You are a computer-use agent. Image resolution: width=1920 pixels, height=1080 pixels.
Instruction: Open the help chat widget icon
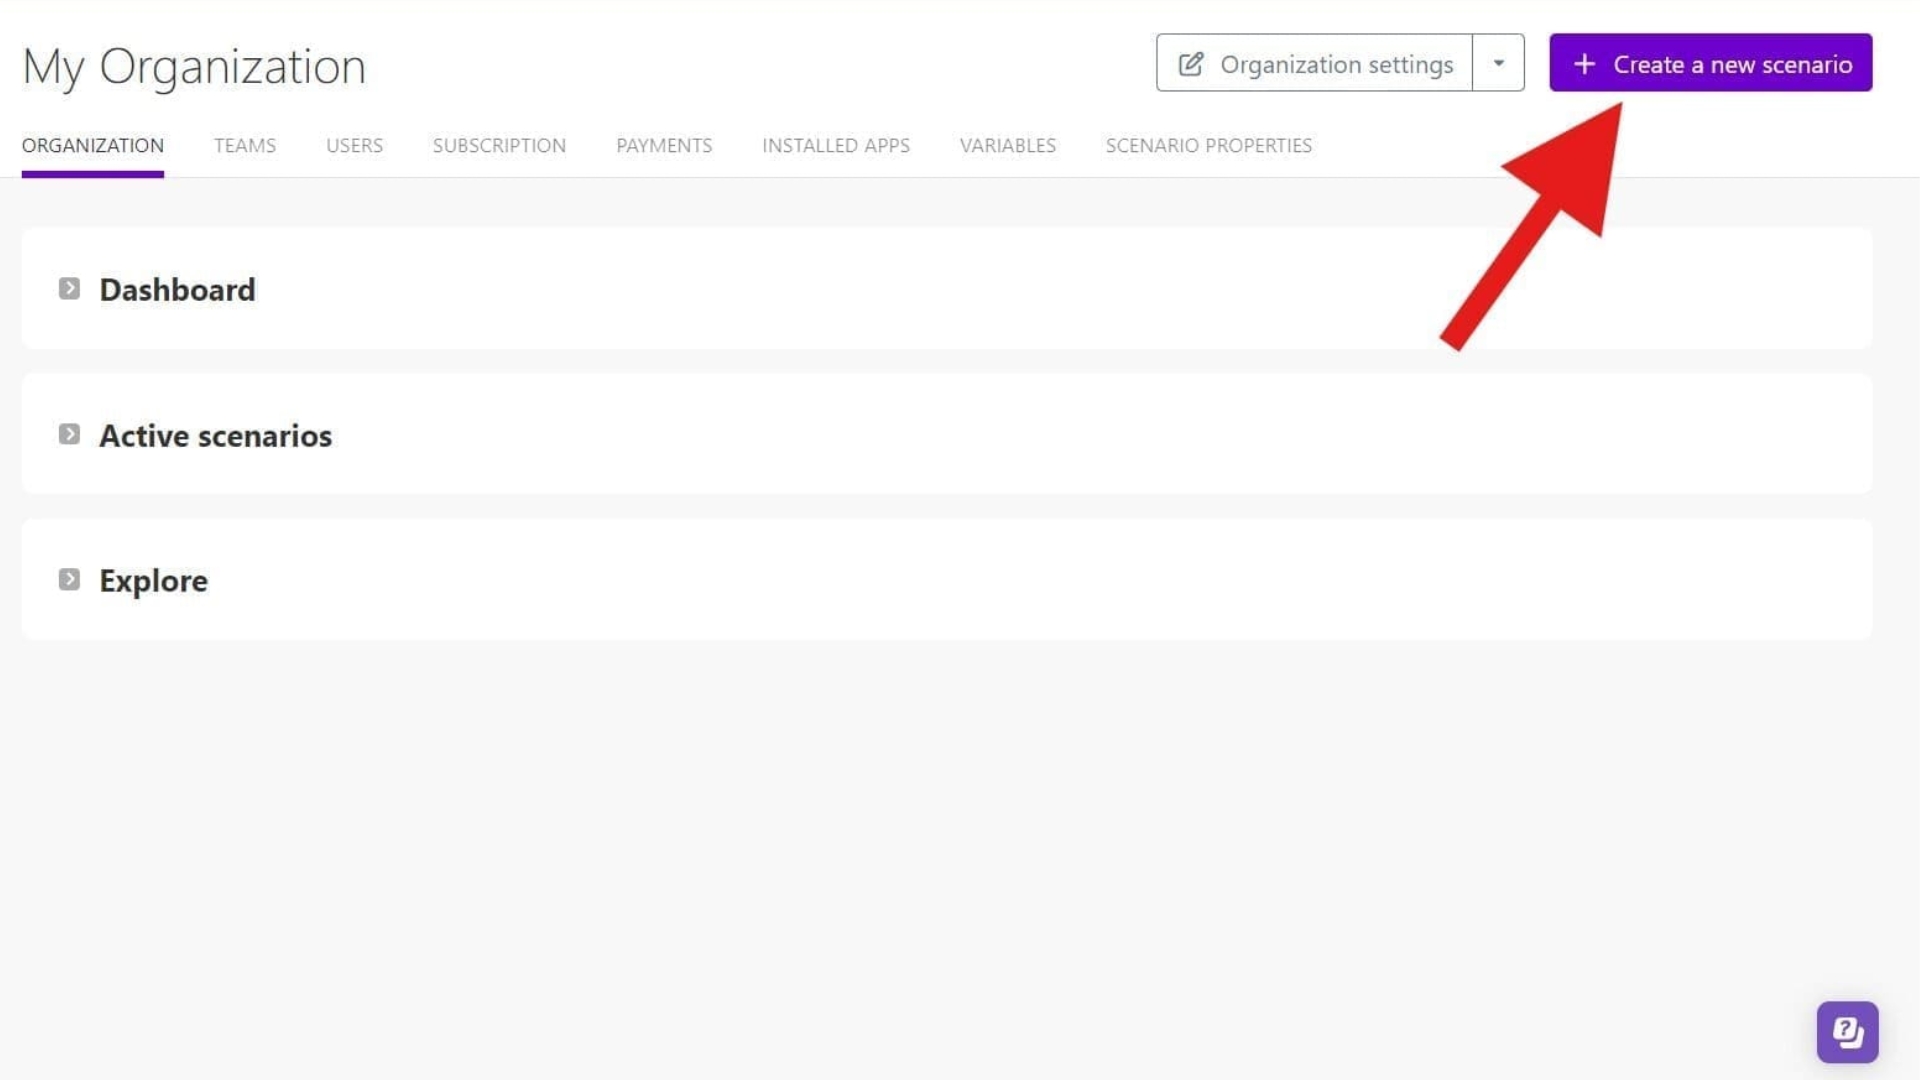tap(1847, 1031)
